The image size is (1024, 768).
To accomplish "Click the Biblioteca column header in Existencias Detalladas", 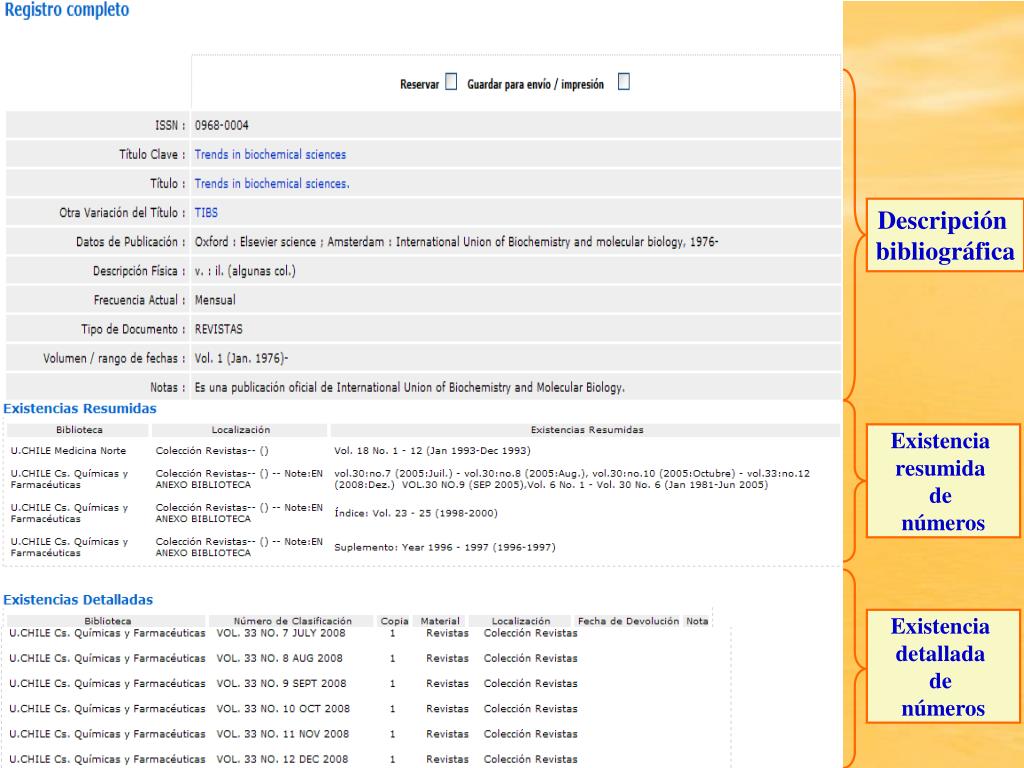I will [x=108, y=621].
